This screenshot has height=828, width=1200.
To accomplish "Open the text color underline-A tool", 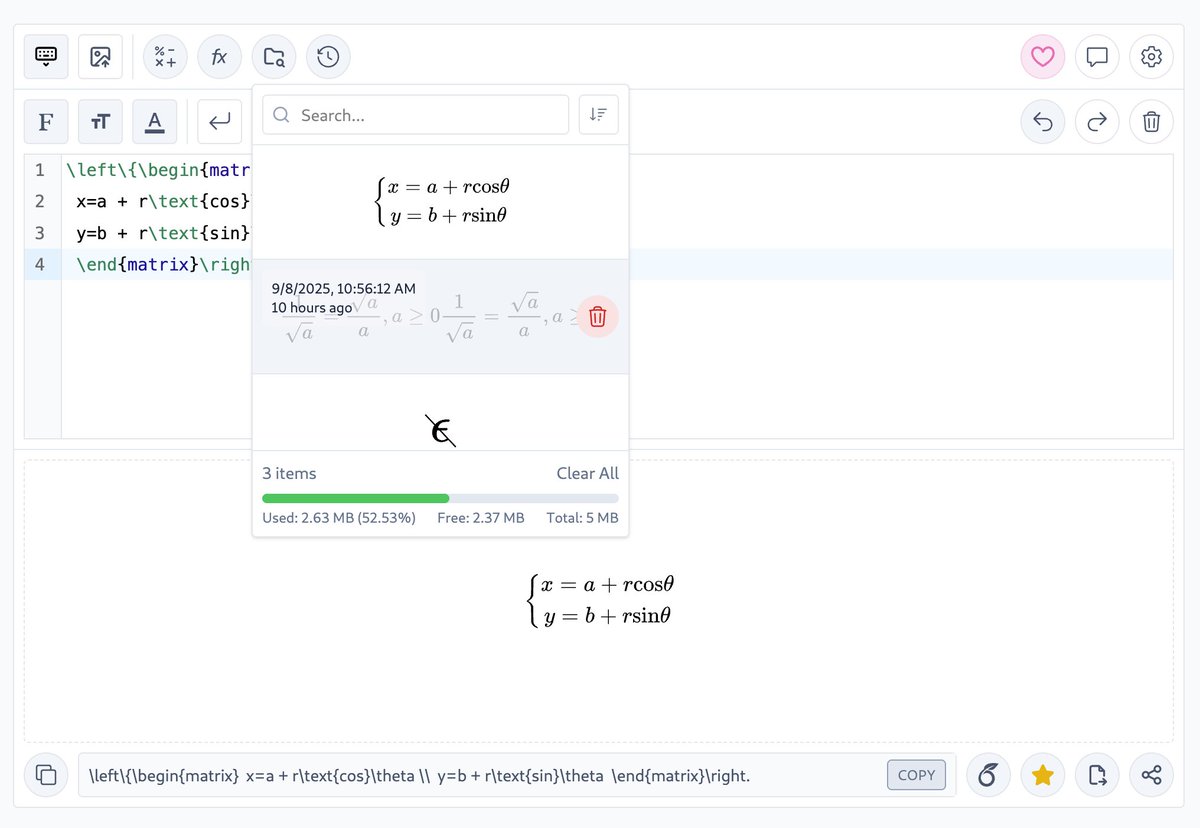I will pyautogui.click(x=154, y=122).
